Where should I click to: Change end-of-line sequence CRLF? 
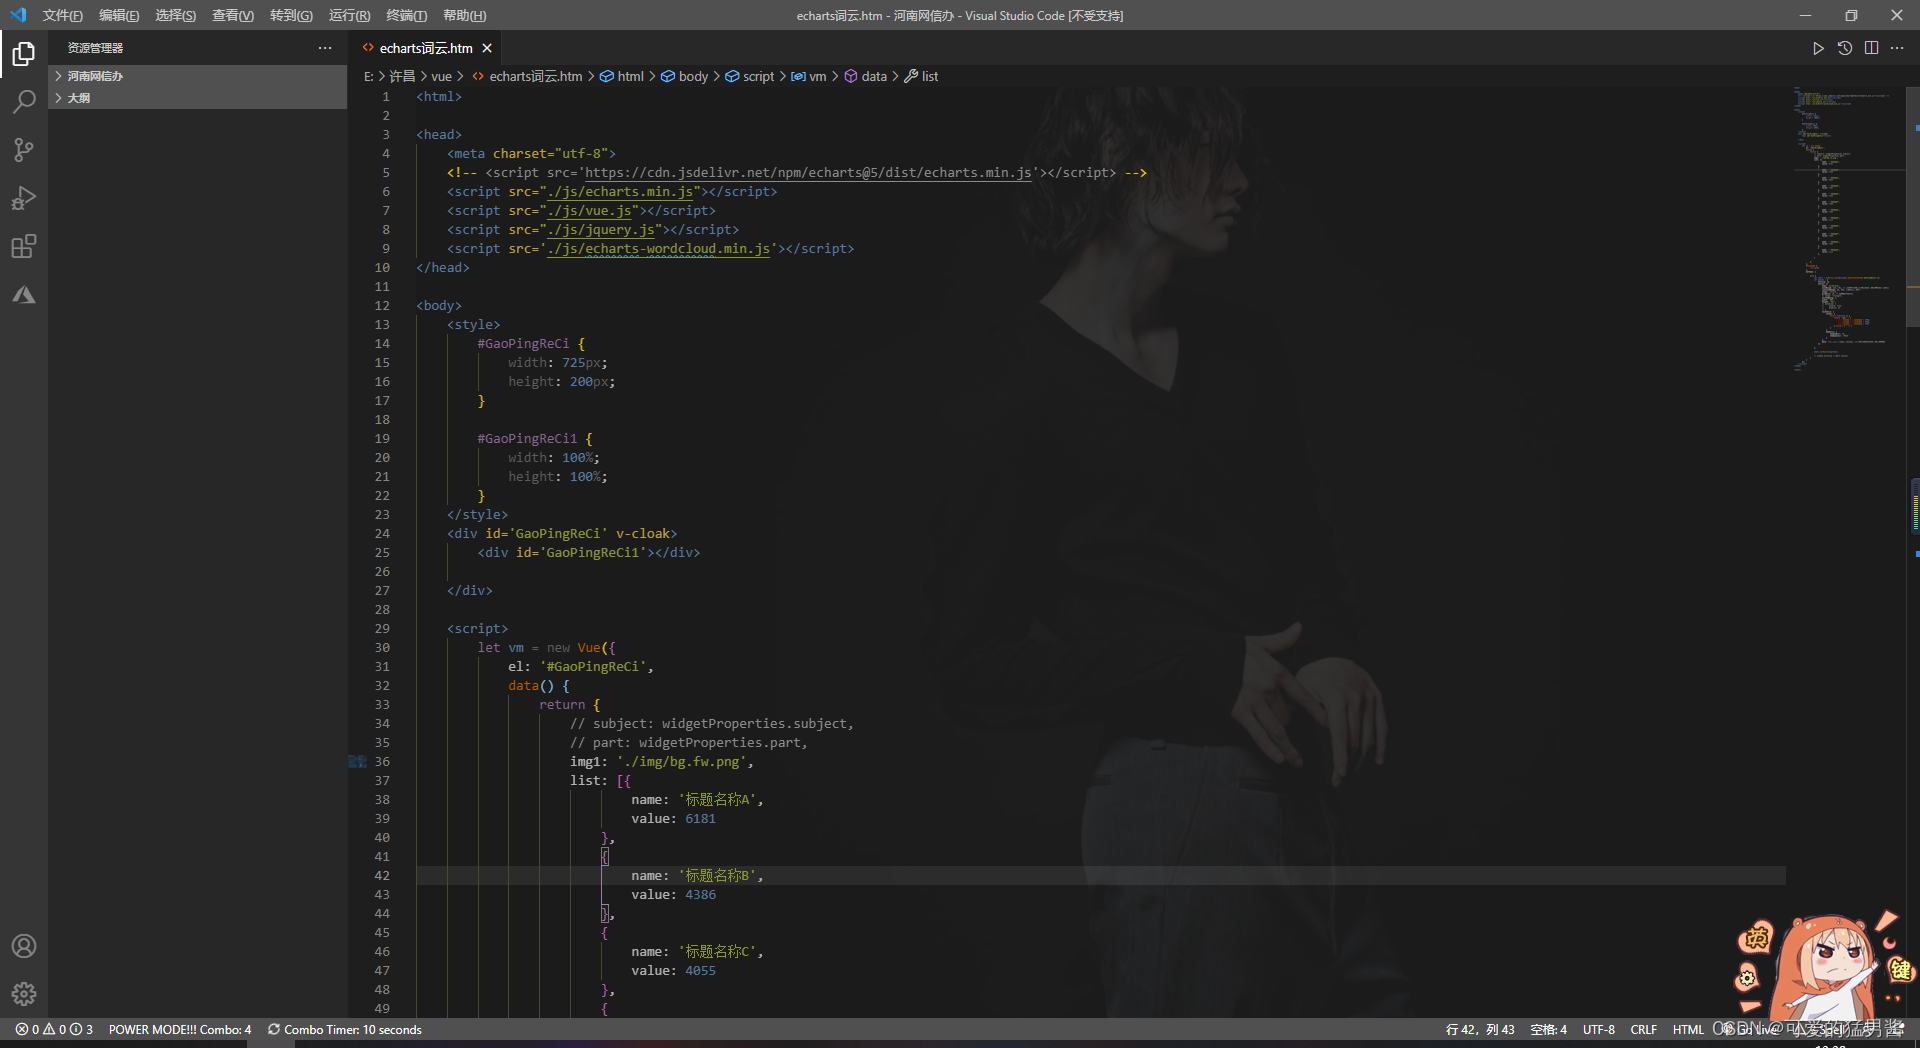pyautogui.click(x=1643, y=1029)
